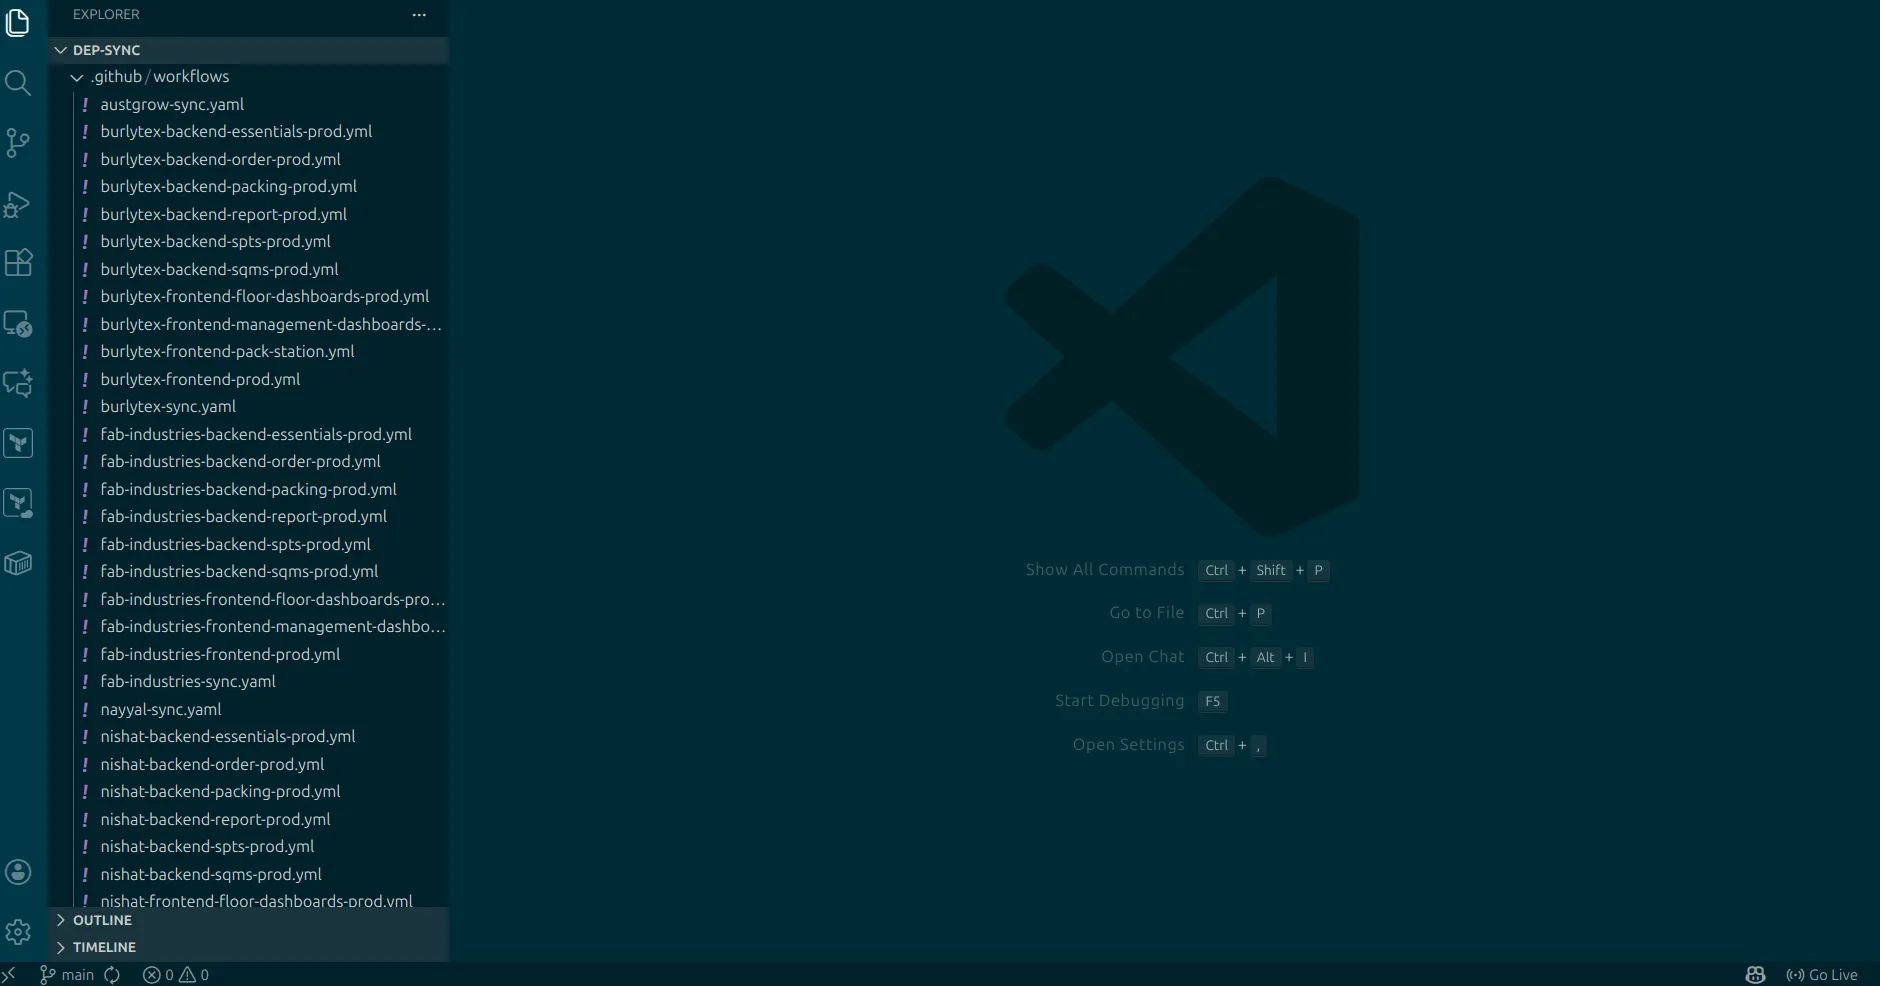Select the burlytex-sync.yaml file
This screenshot has height=986, width=1880.
[168, 406]
